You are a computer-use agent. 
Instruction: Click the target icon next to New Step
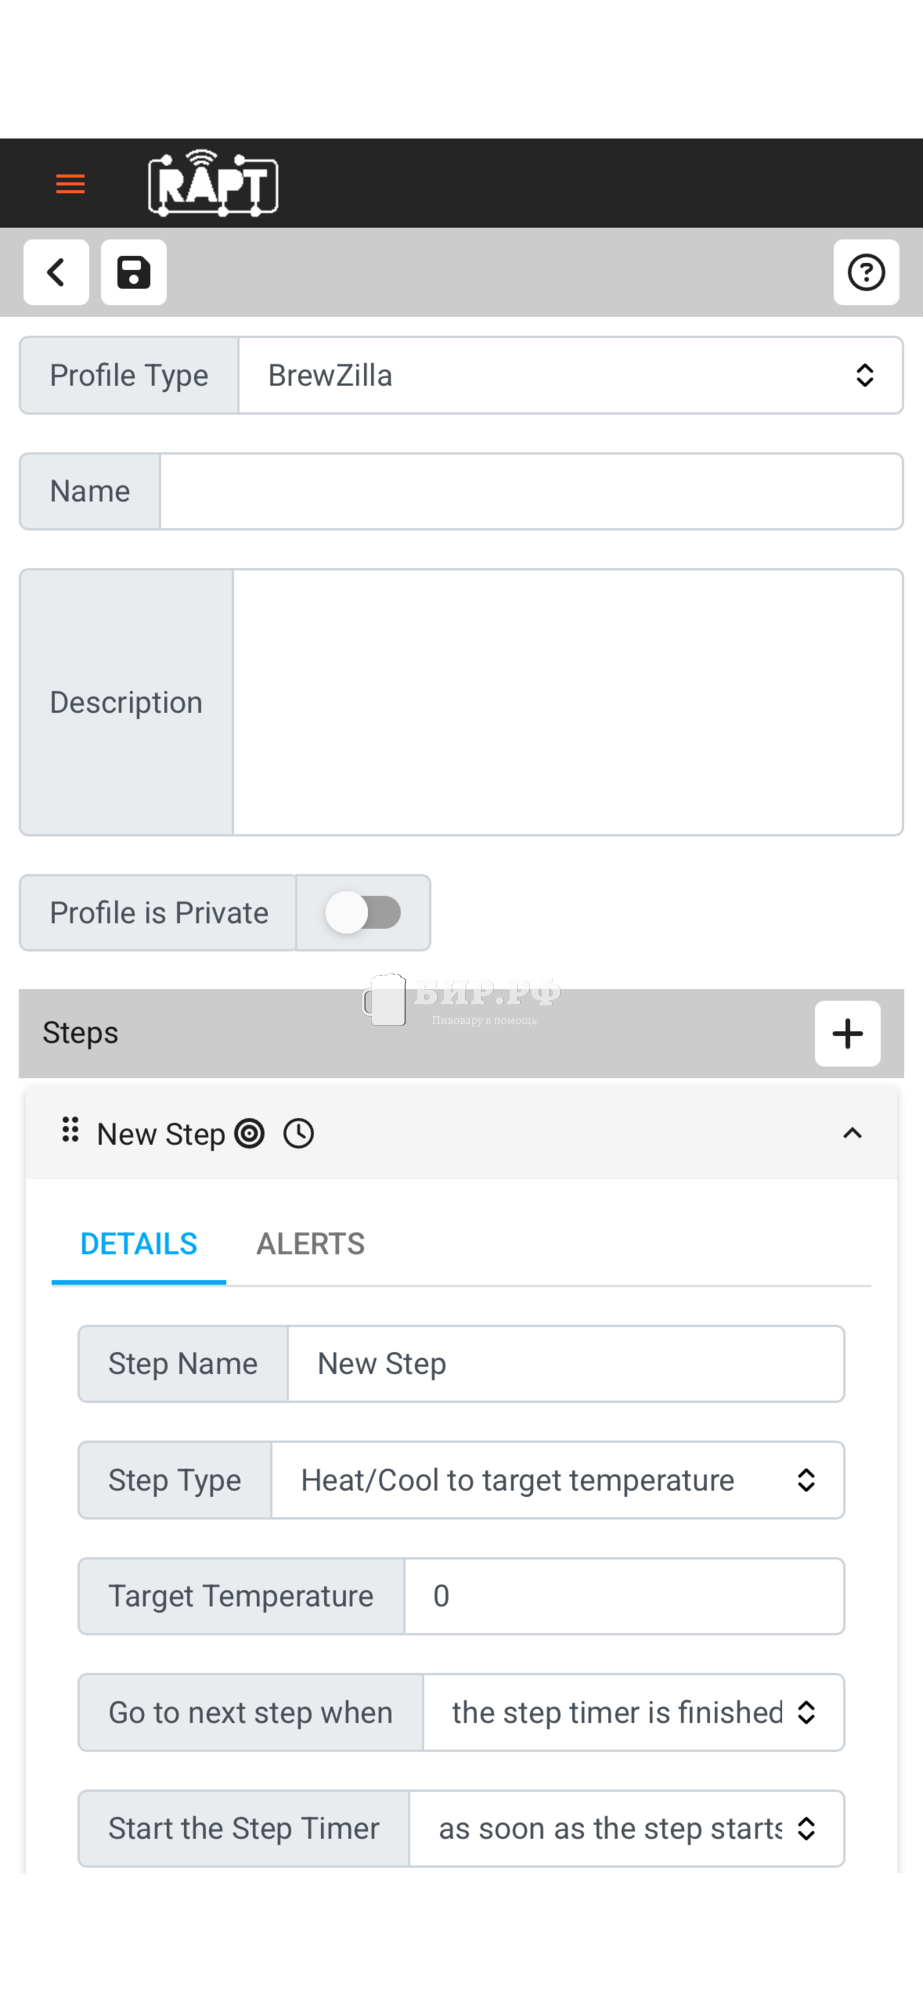tap(249, 1134)
